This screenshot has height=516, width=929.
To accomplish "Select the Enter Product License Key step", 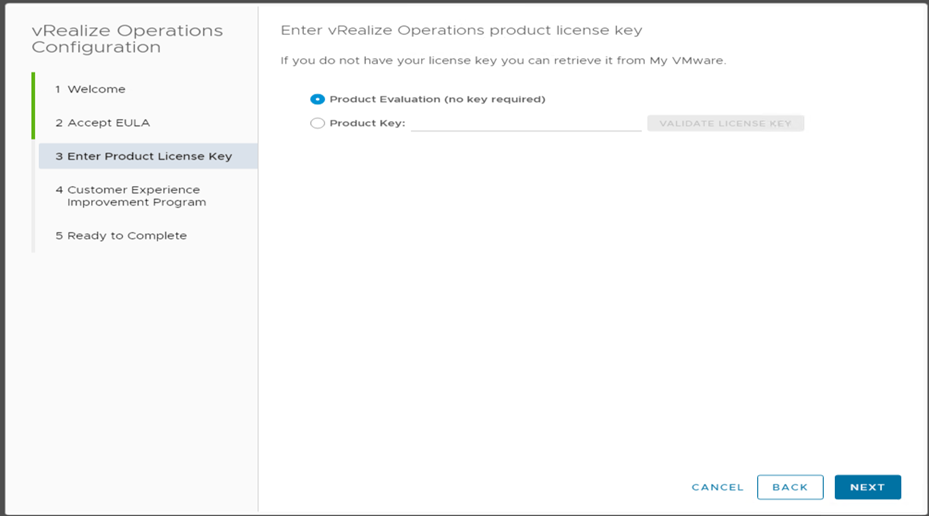I will (x=143, y=156).
